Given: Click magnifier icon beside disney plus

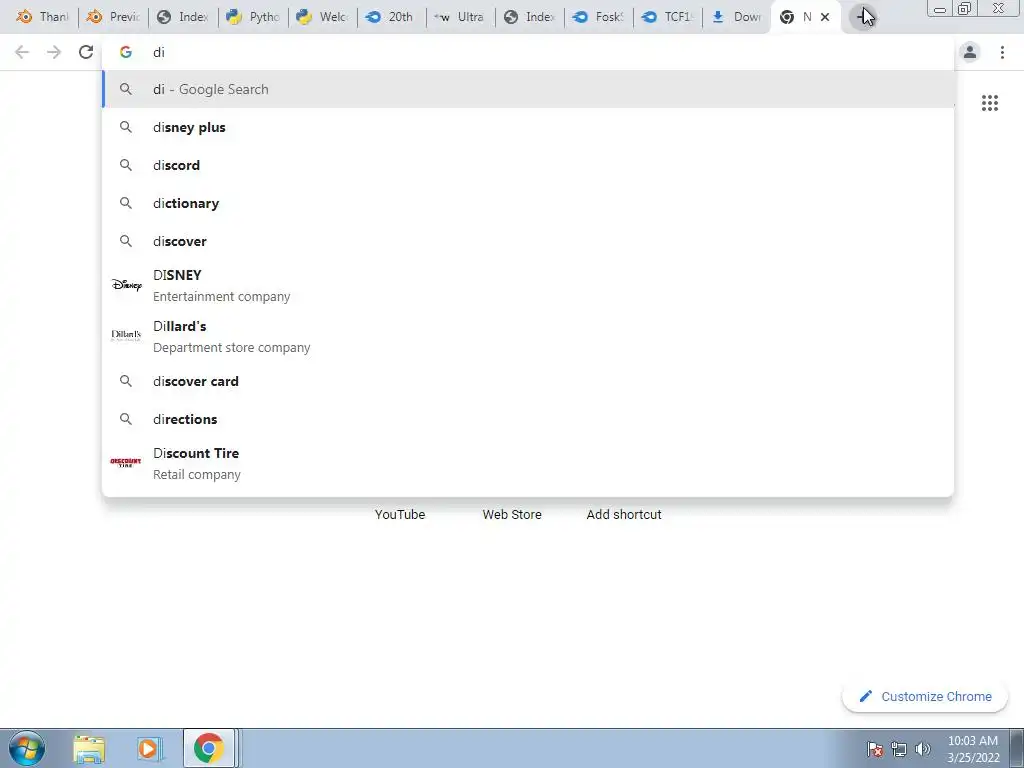Looking at the screenshot, I should click(x=126, y=127).
